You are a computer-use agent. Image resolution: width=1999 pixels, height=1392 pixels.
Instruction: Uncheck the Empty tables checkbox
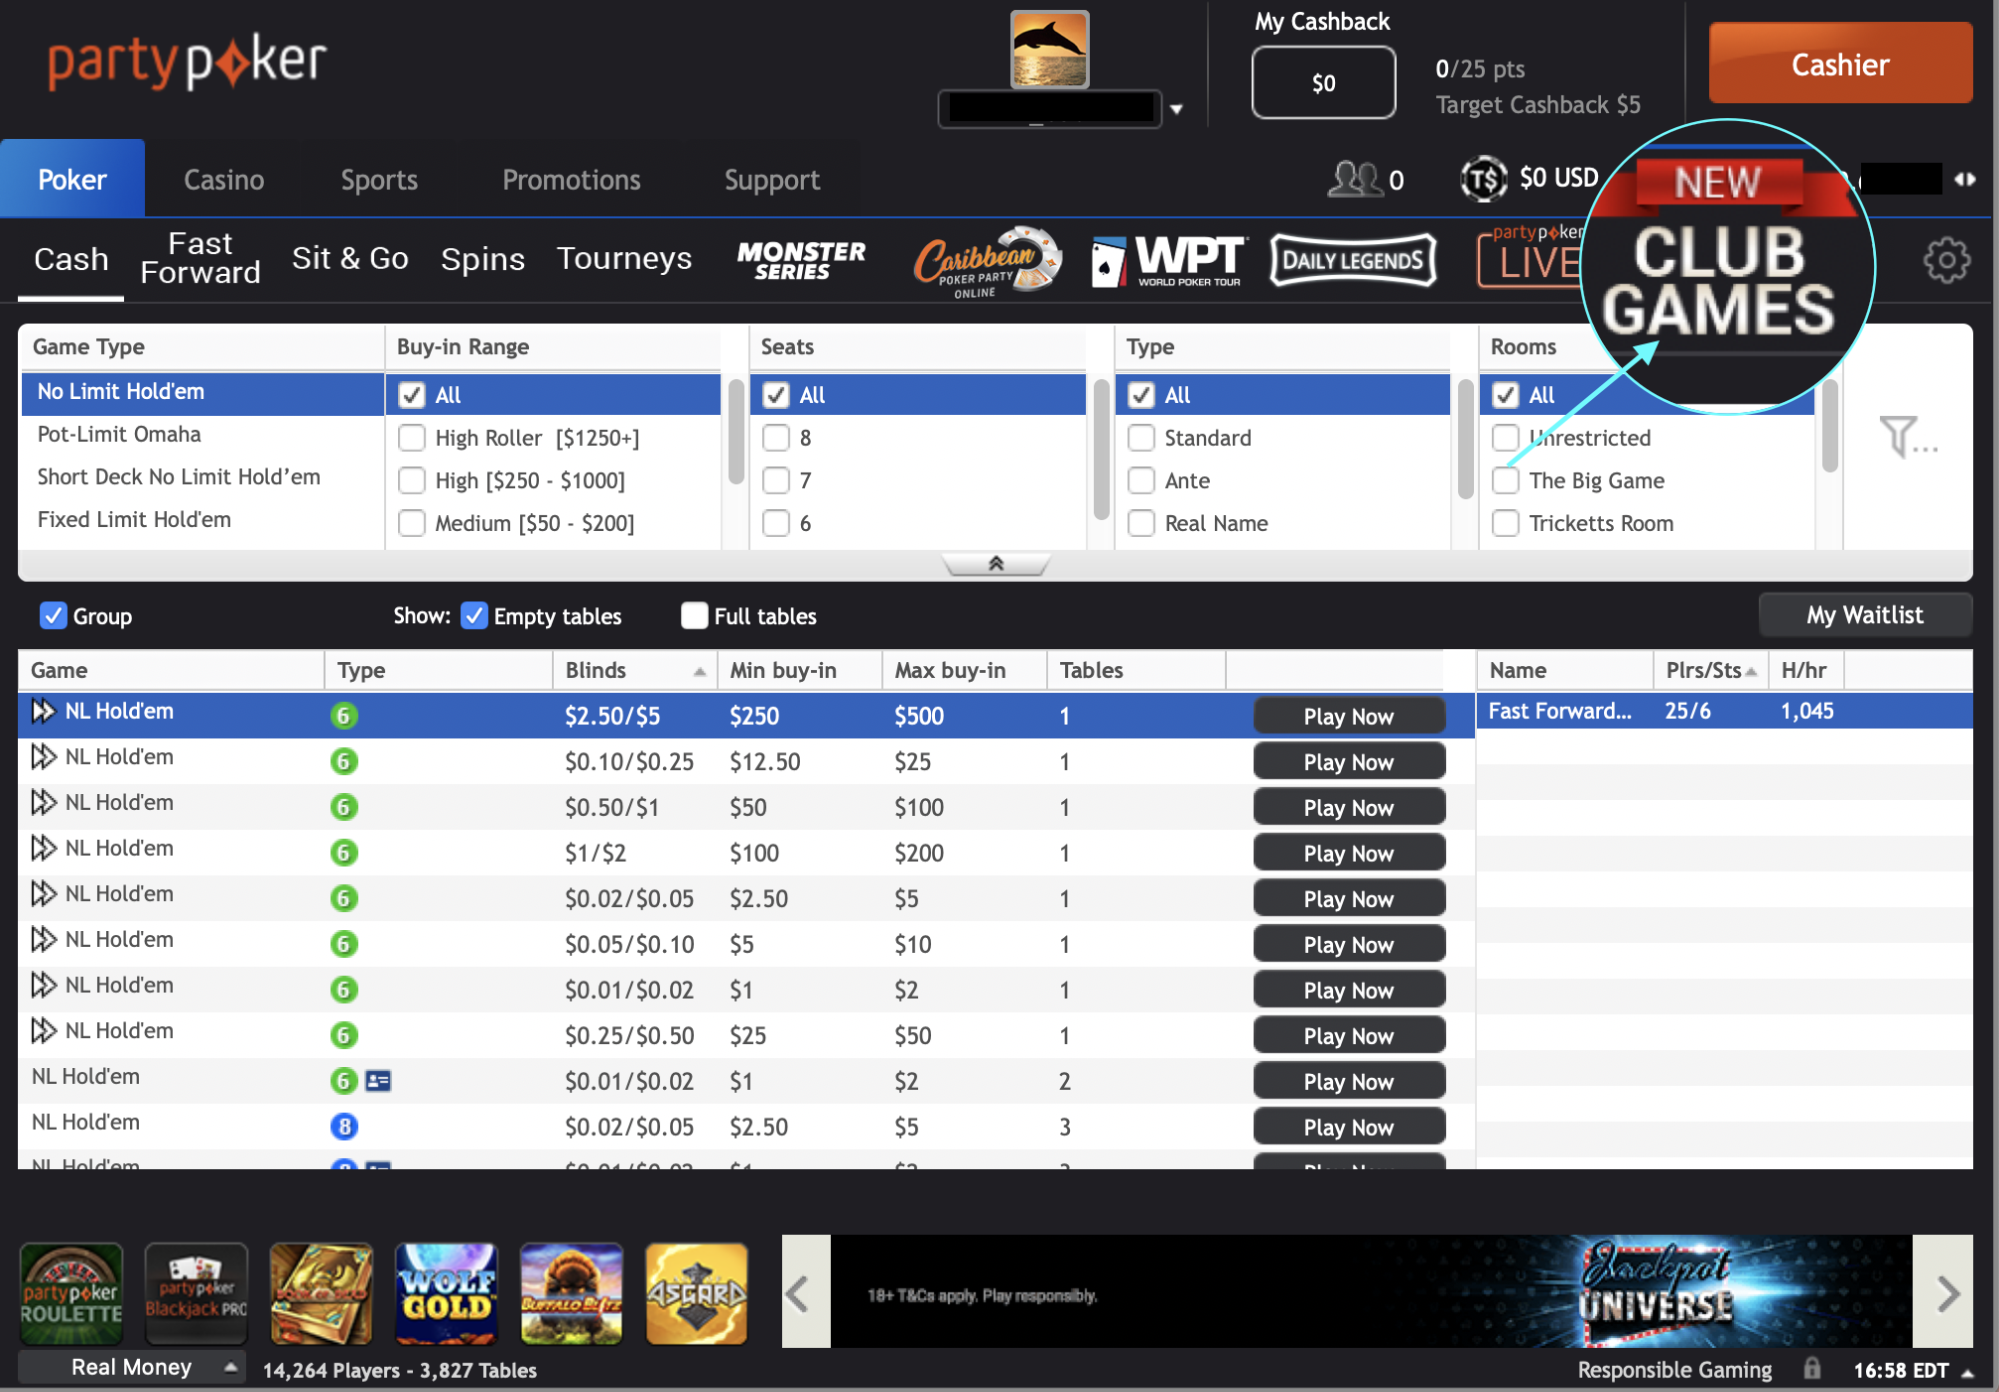474,615
